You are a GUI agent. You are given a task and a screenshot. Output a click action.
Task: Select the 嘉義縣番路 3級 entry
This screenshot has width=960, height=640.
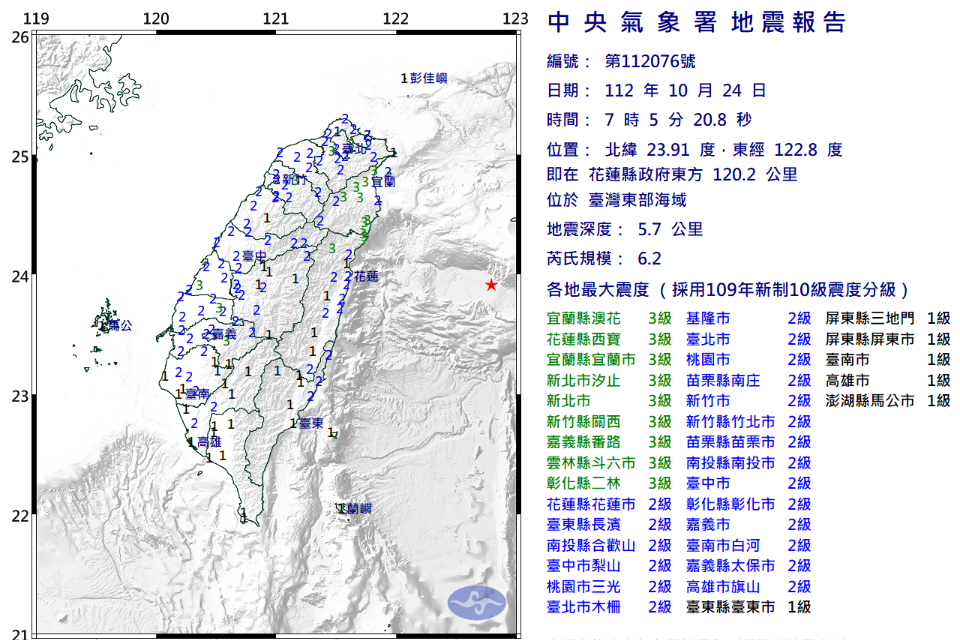point(609,442)
